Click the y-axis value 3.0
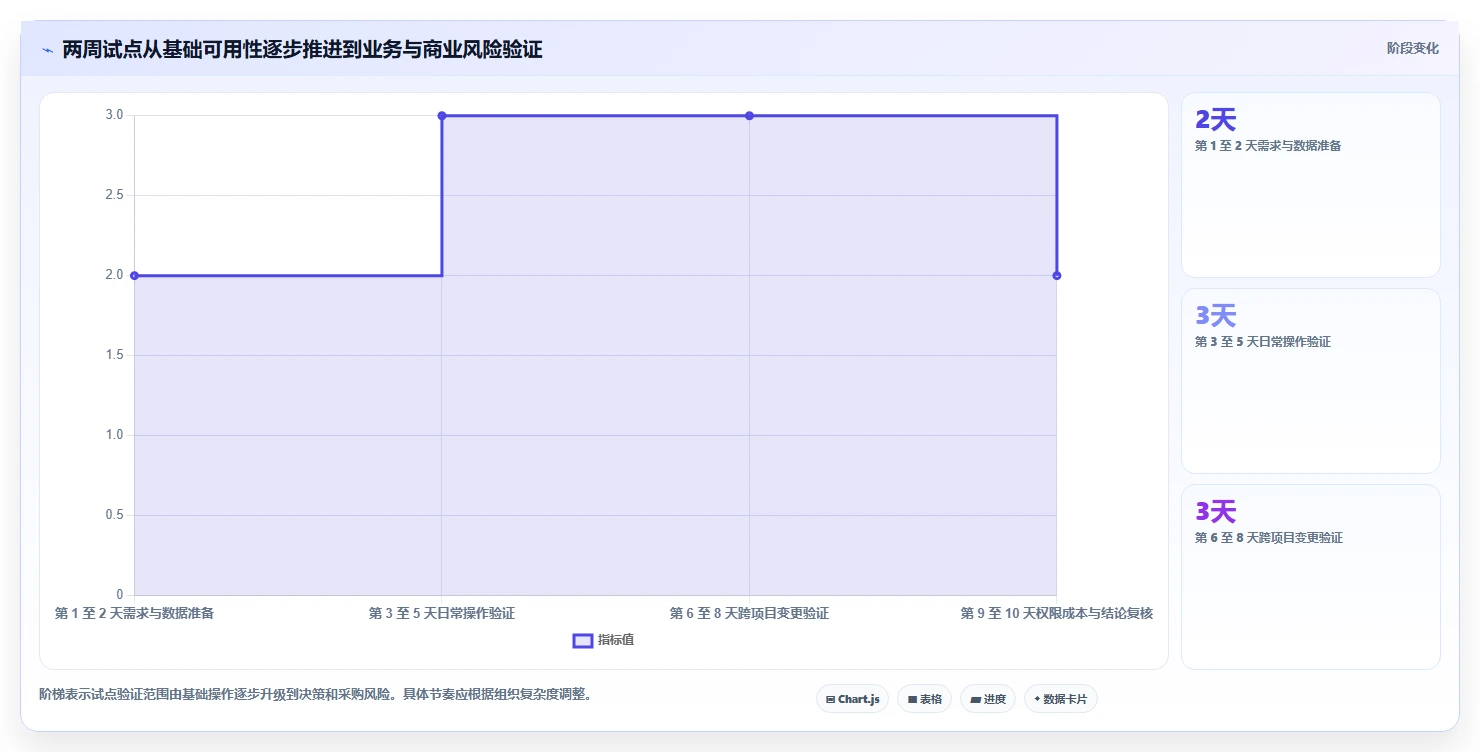 coord(114,115)
